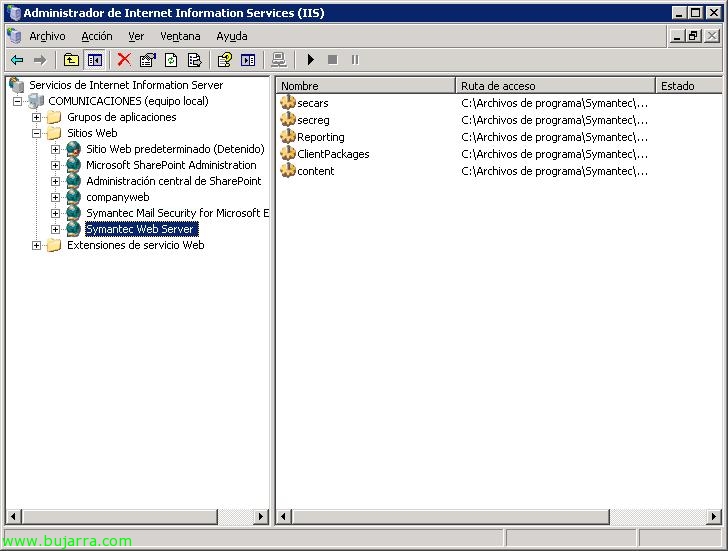Start the site with Play icon
This screenshot has width=728, height=551.
(311, 60)
